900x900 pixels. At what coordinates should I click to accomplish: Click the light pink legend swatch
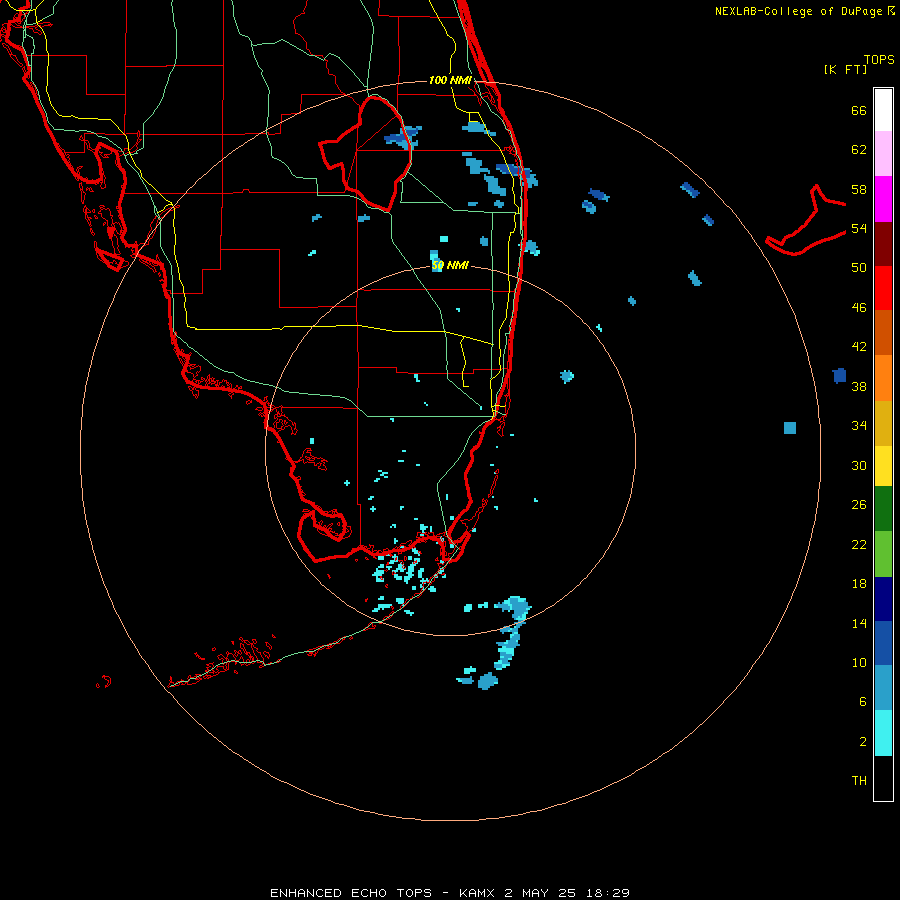[x=883, y=153]
